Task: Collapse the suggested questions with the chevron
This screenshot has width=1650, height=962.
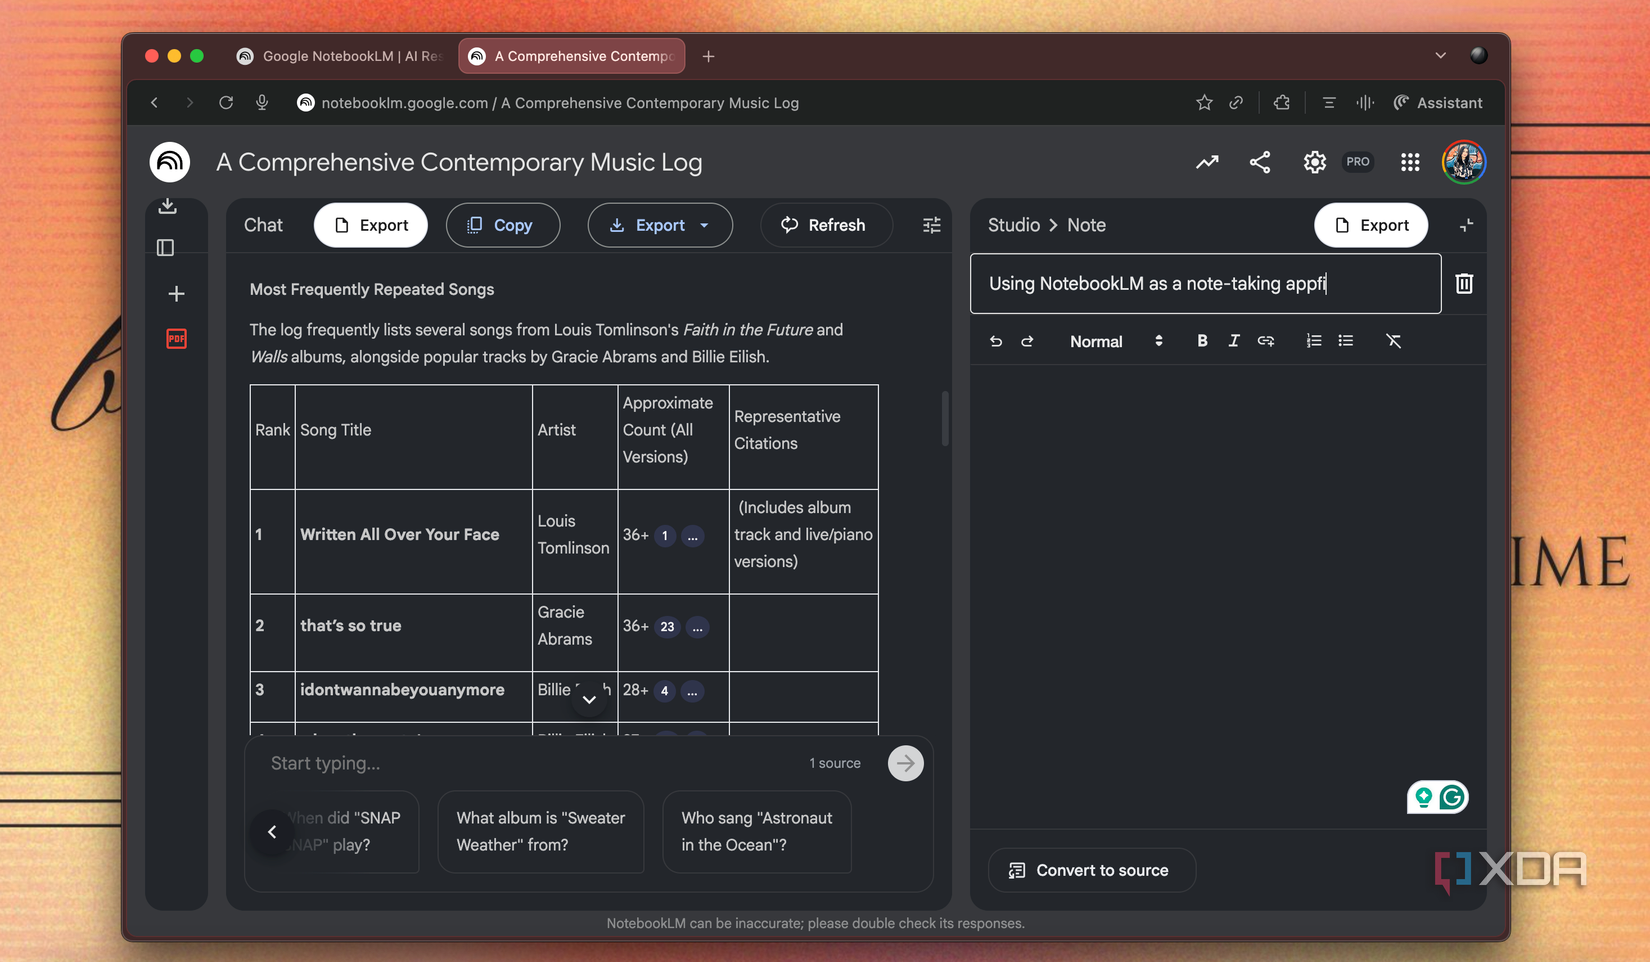Action: click(x=271, y=831)
